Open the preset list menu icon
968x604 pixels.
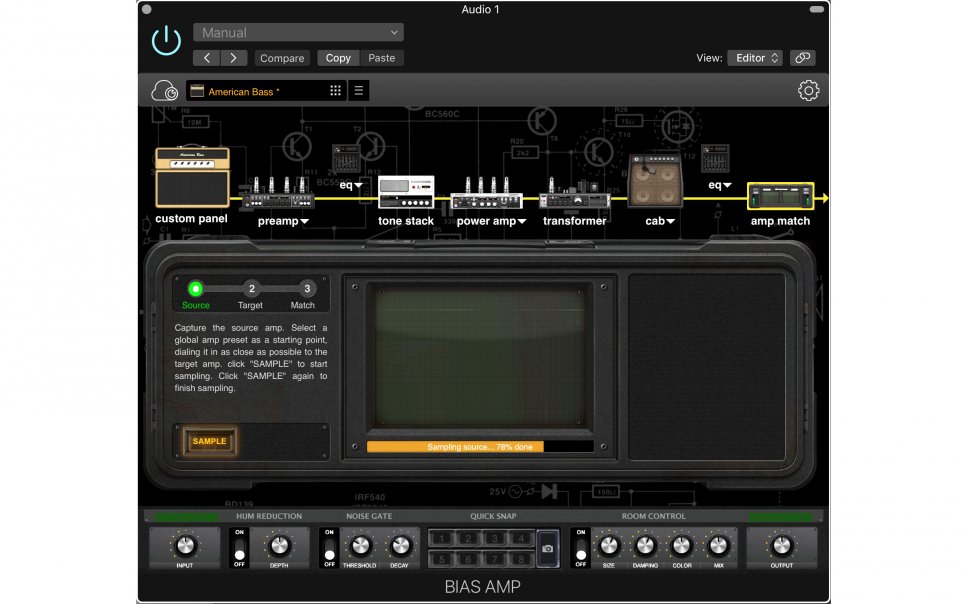click(359, 91)
